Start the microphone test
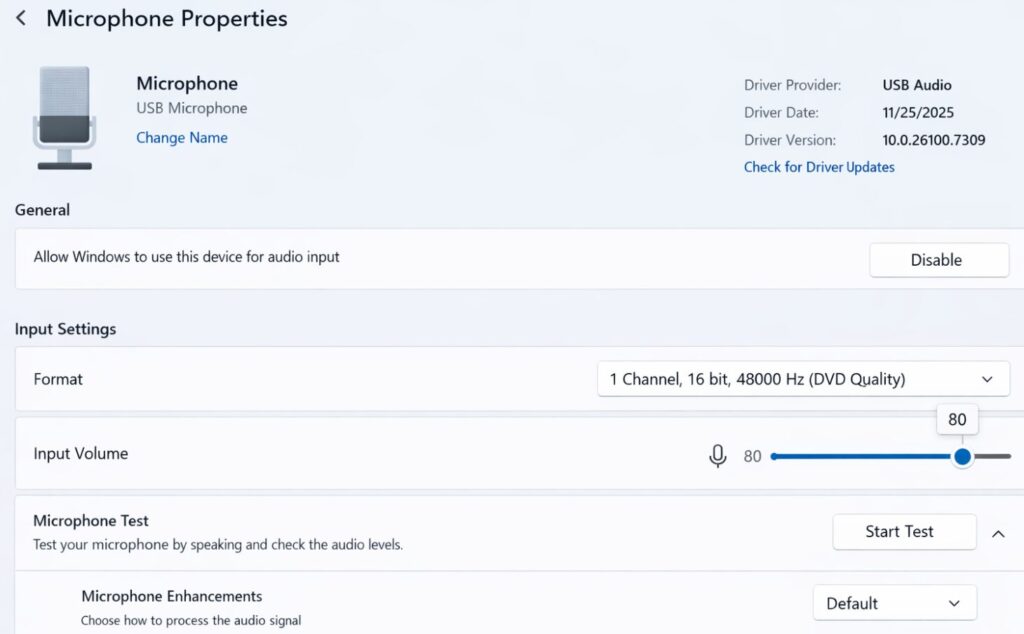Viewport: 1024px width, 634px height. click(903, 531)
